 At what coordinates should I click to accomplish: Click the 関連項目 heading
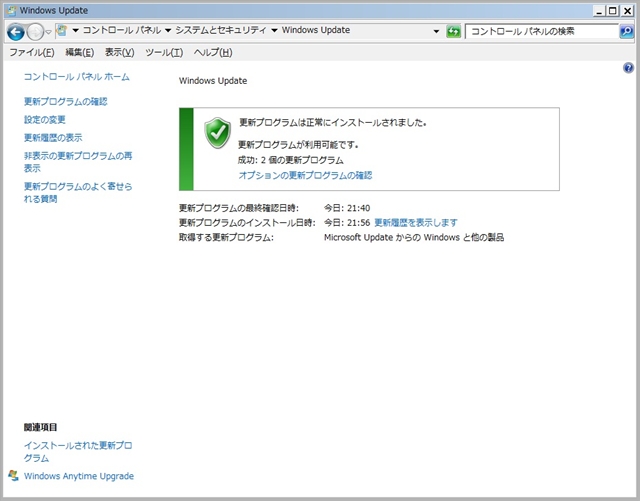tap(40, 427)
